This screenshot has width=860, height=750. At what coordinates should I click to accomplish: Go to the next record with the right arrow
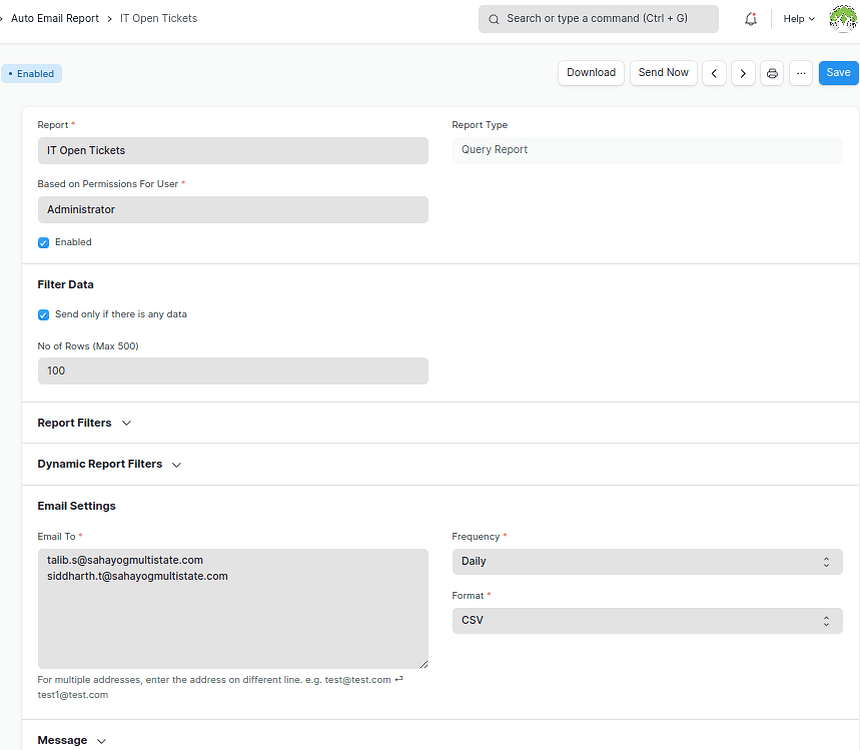[x=742, y=73]
